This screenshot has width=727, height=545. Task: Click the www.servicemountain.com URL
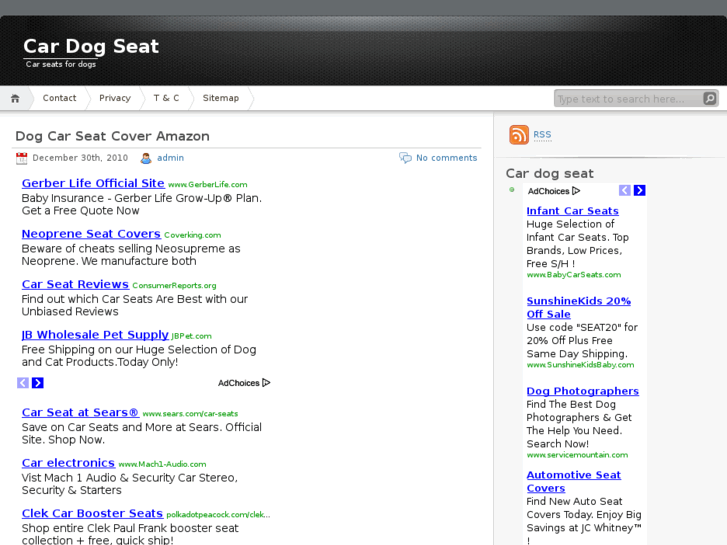[577, 455]
